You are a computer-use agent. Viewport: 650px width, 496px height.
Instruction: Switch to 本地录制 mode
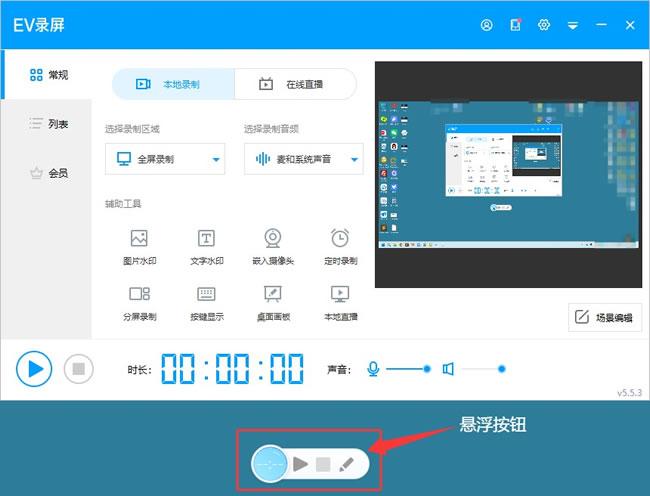click(x=173, y=84)
